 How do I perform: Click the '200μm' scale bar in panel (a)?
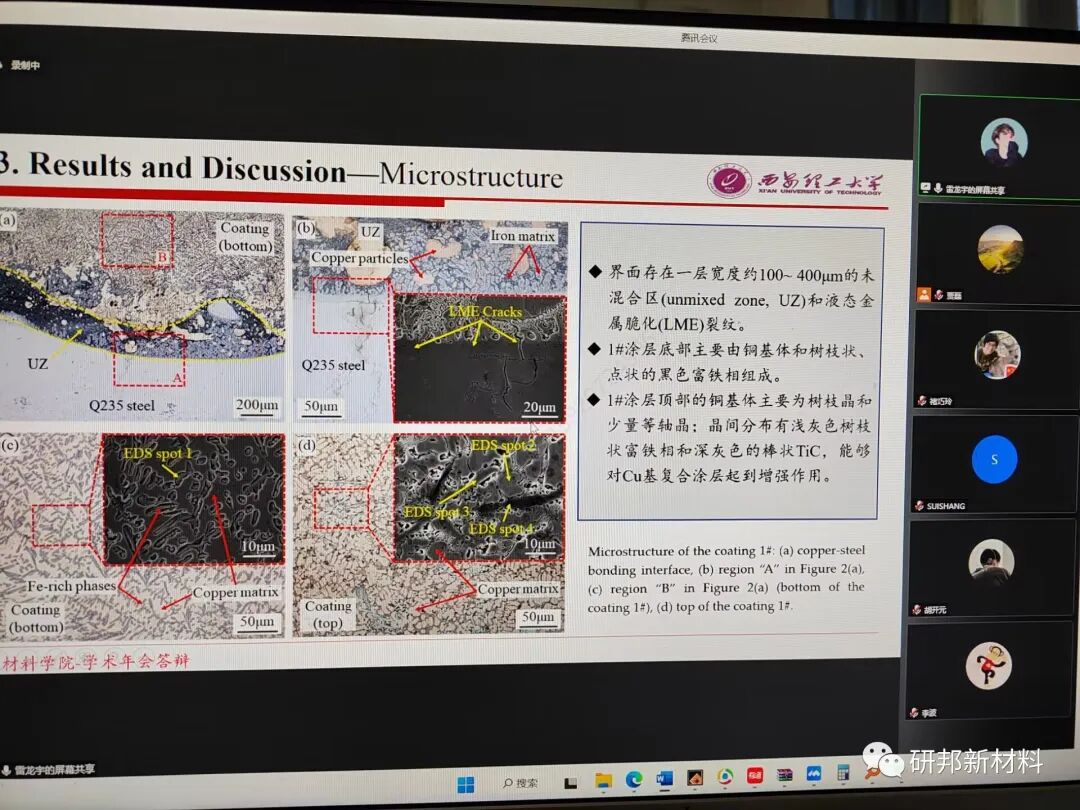pyautogui.click(x=257, y=405)
